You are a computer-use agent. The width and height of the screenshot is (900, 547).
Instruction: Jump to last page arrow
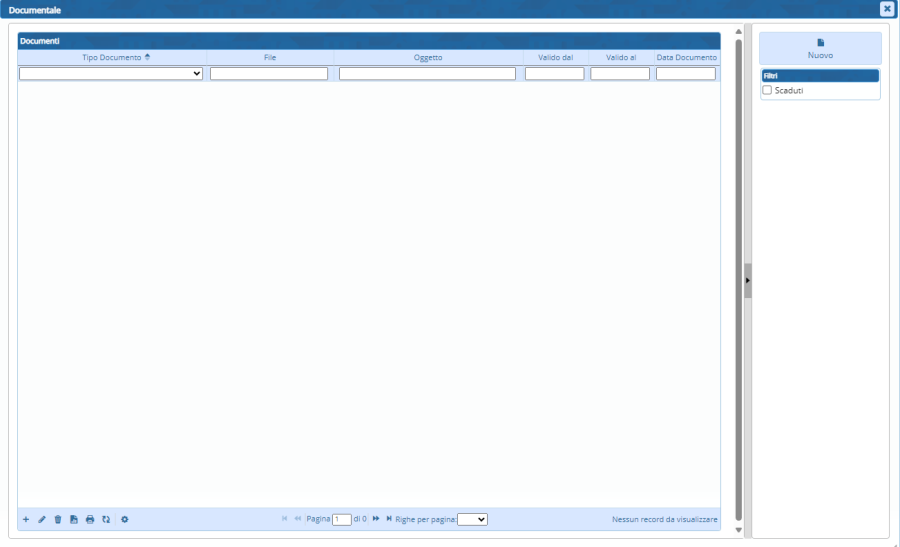tap(389, 519)
